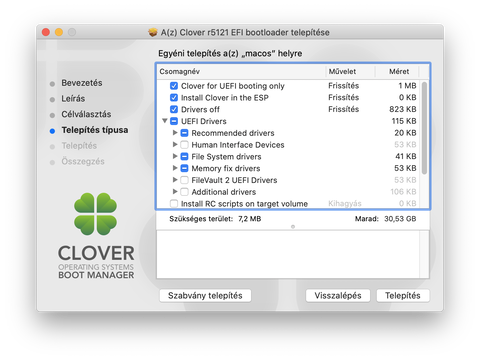Close the Clover installer window
The height and width of the screenshot is (360, 480).
pos(46,32)
